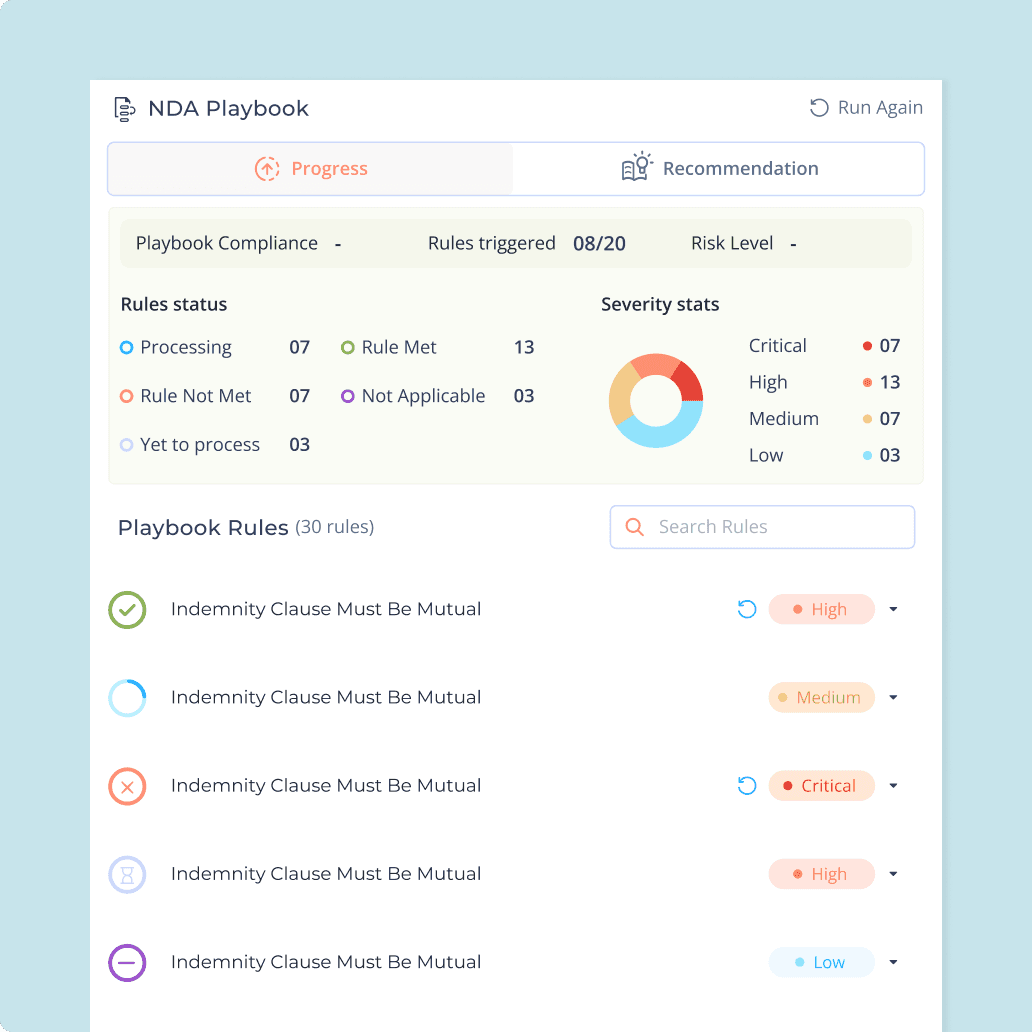
Task: Click the Run Again button text
Action: point(880,107)
